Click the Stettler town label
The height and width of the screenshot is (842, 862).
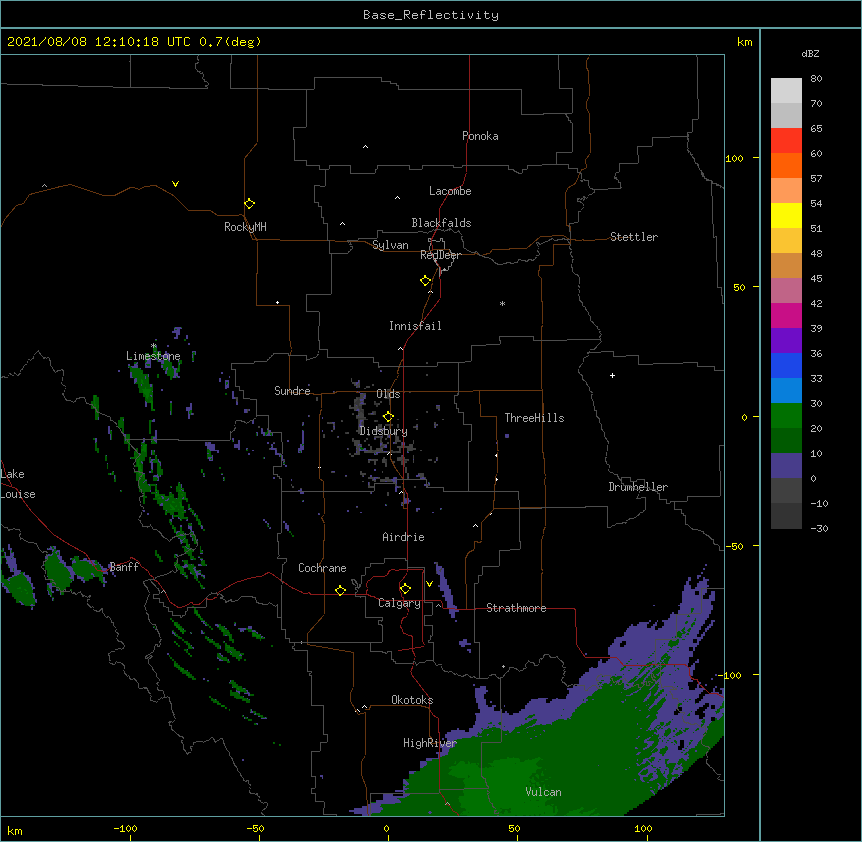point(634,237)
